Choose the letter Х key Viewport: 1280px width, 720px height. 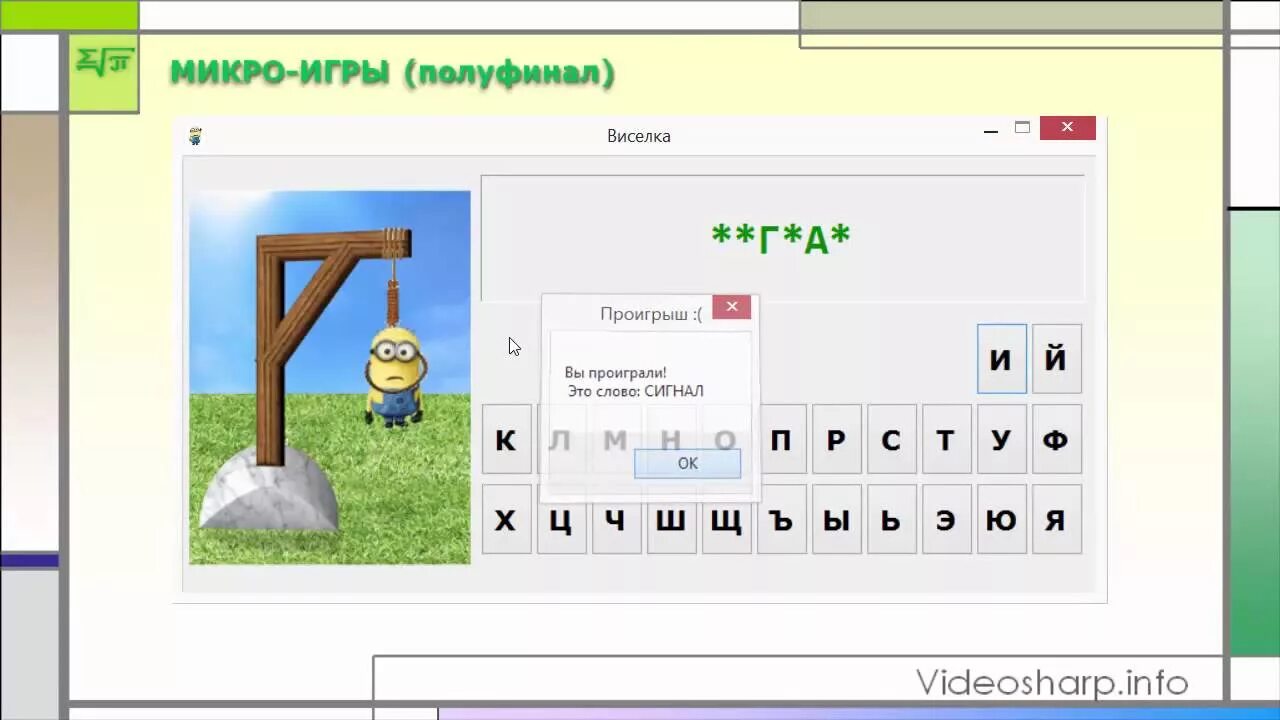[507, 519]
